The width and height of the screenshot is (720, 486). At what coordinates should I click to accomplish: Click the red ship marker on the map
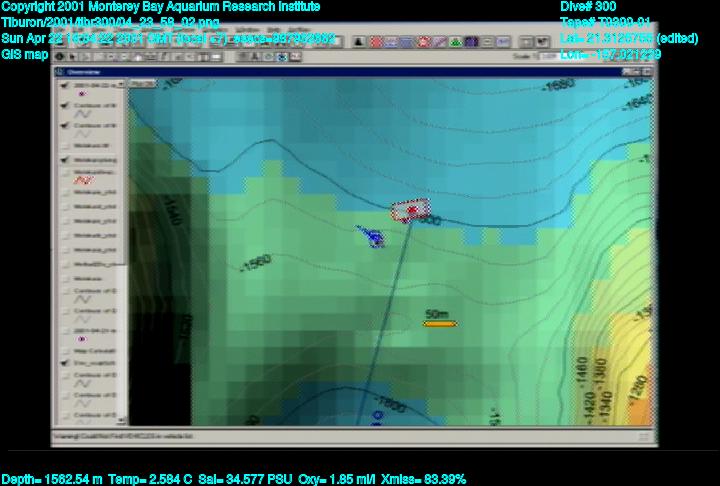coord(411,210)
